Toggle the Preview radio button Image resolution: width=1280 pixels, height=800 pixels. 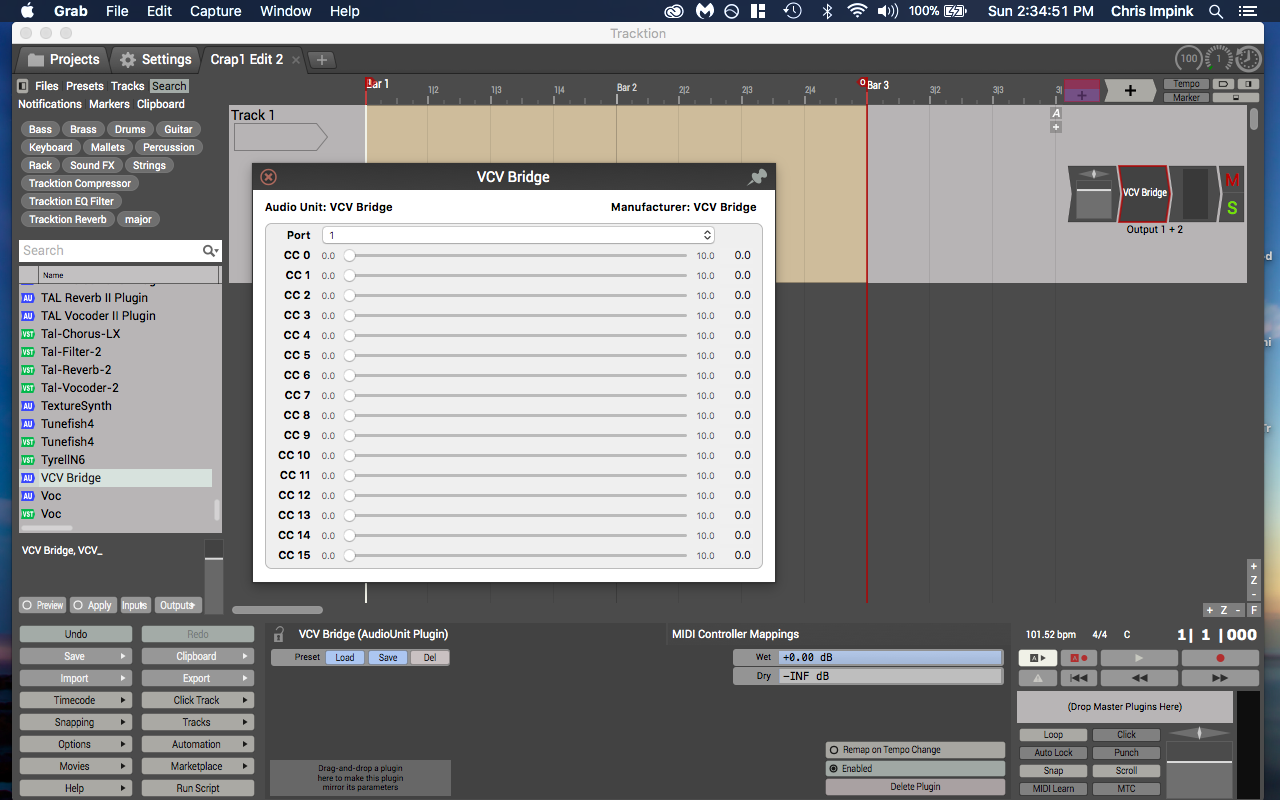[x=43, y=605]
